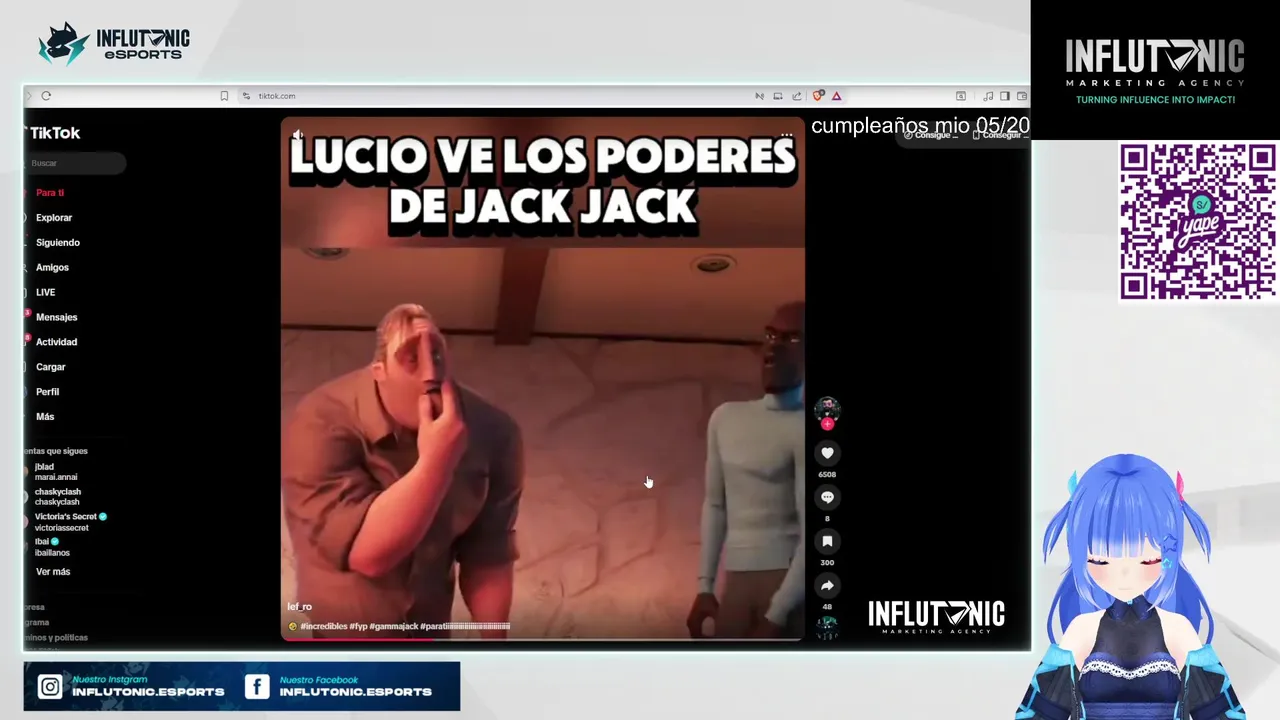Open the creator's profile avatar

tap(827, 408)
